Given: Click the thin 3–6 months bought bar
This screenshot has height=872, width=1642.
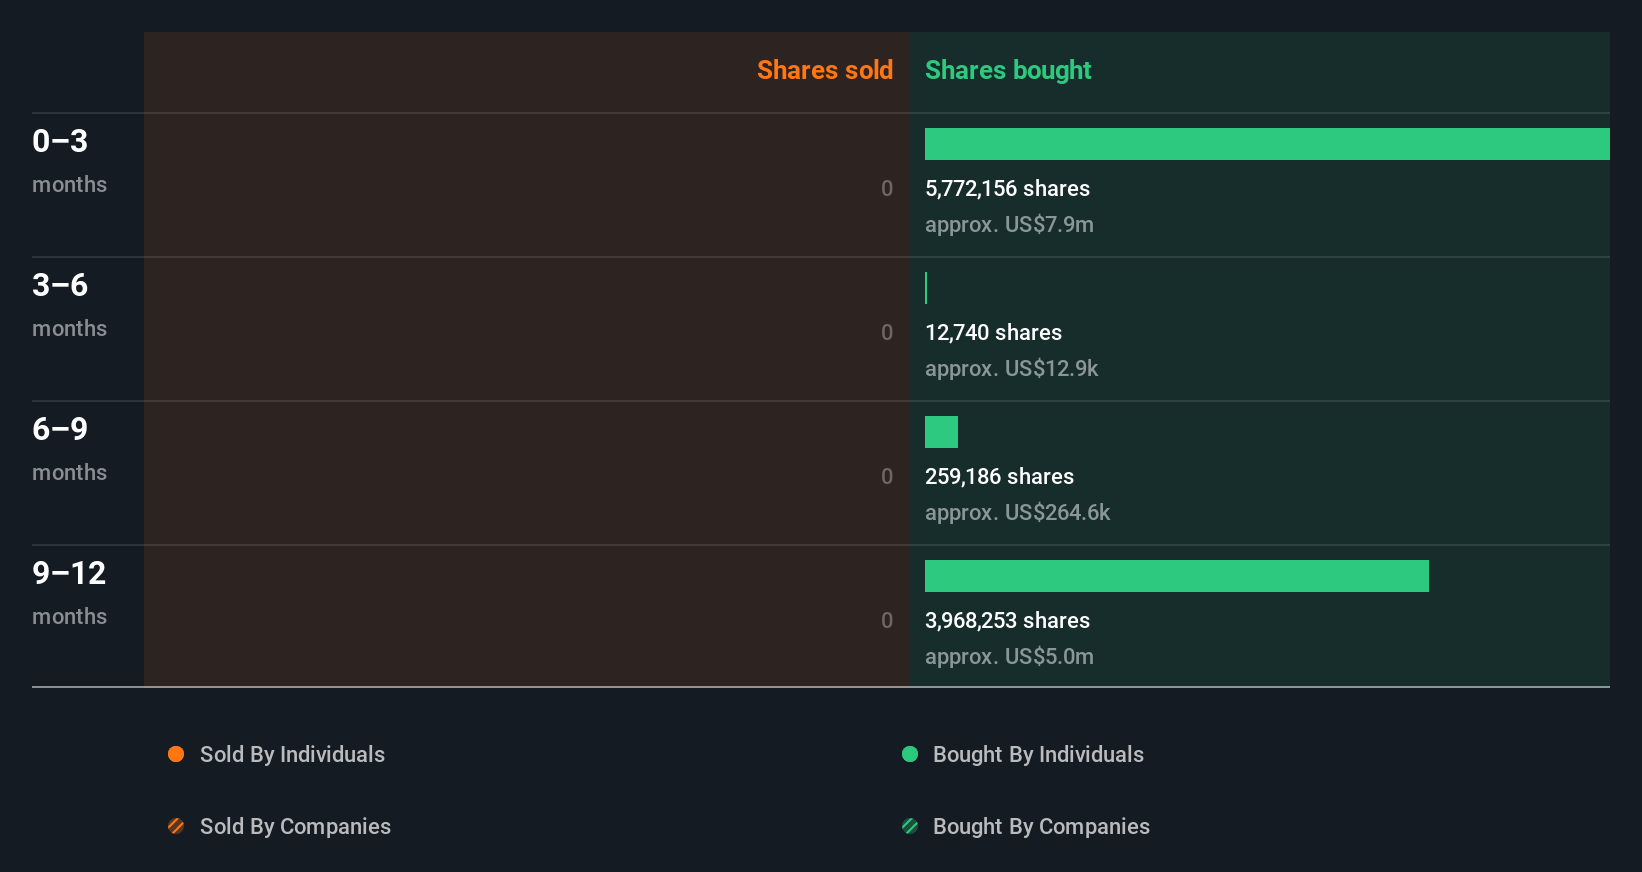Looking at the screenshot, I should coord(926,288).
